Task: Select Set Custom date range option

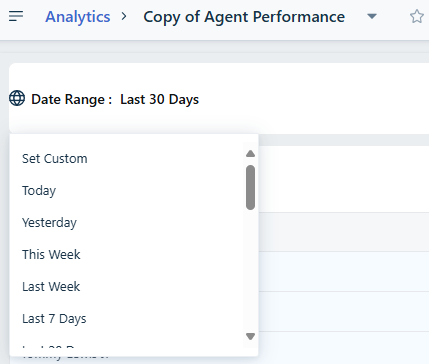Action: click(55, 159)
